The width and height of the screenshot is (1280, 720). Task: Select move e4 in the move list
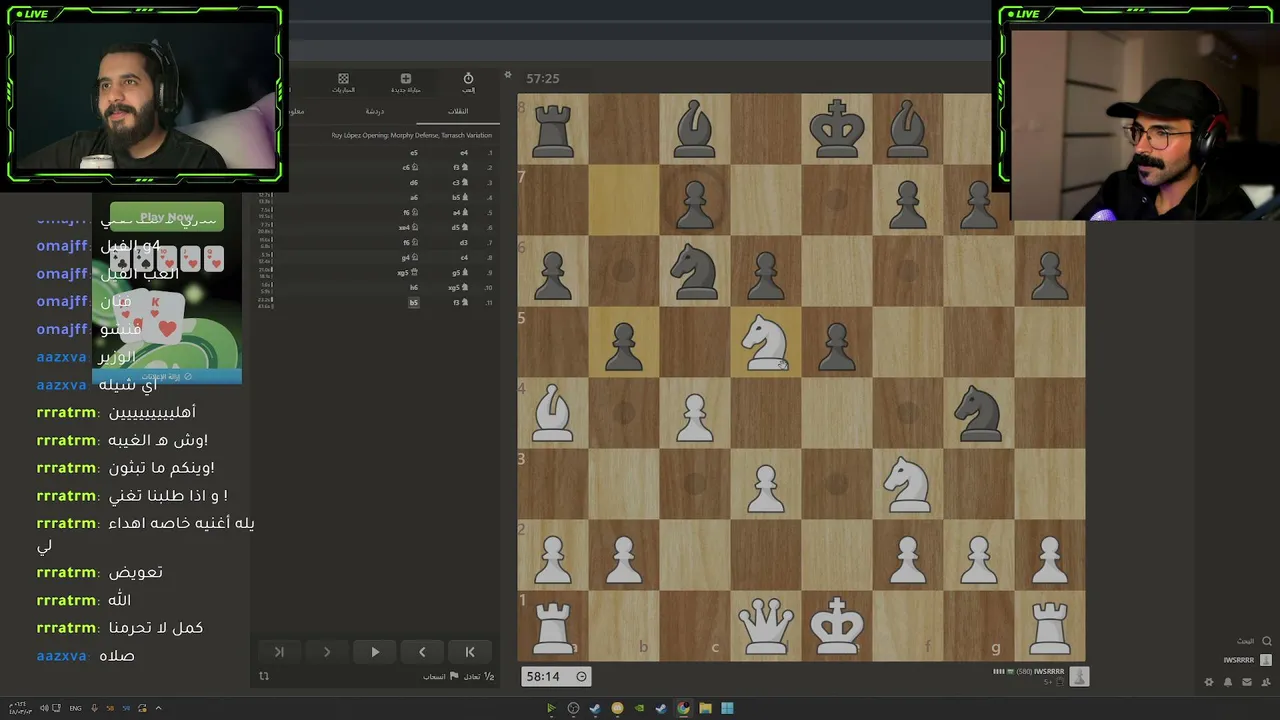[x=463, y=153]
